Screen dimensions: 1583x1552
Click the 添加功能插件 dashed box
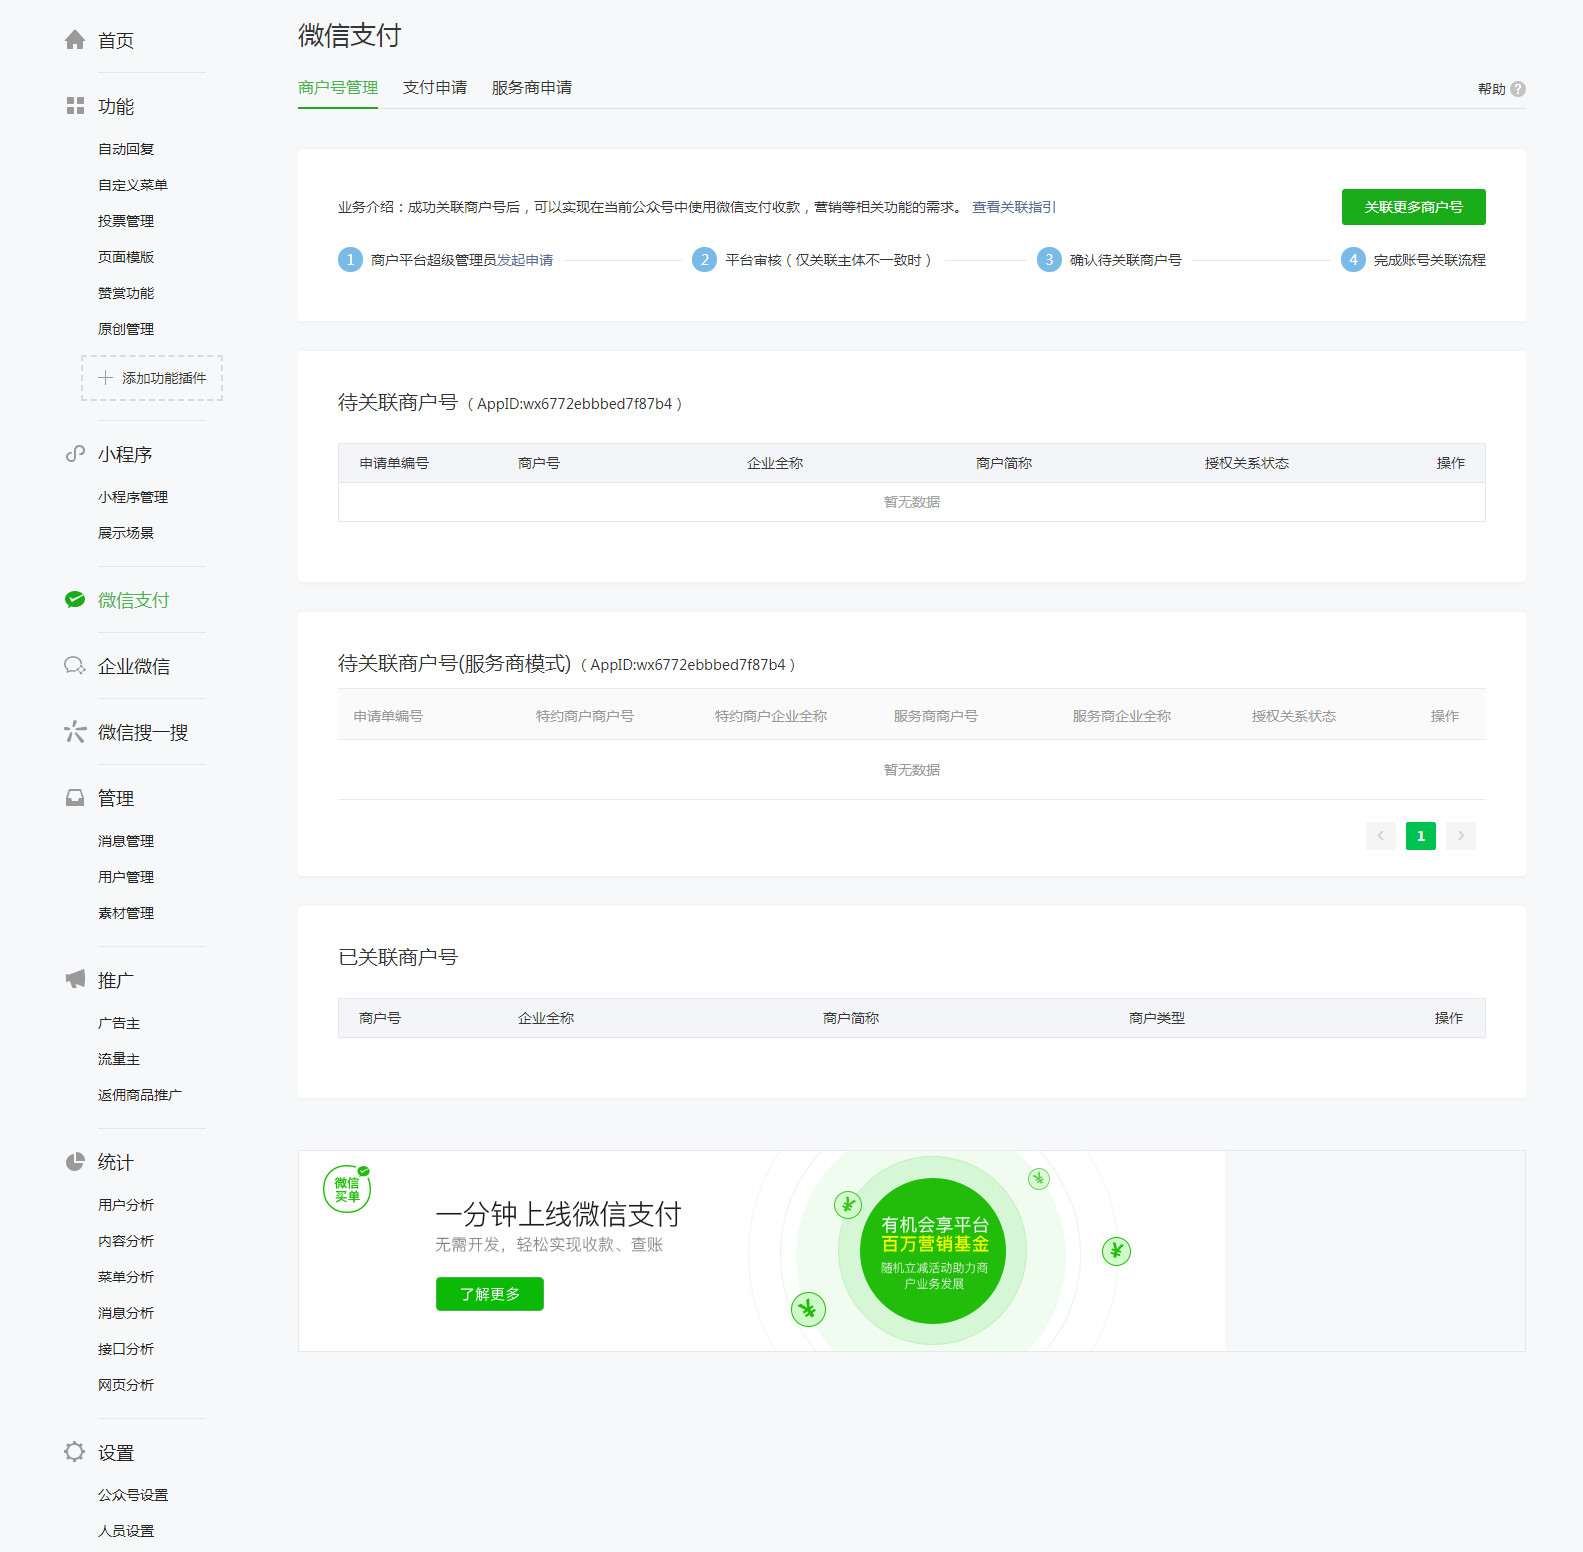pos(152,378)
